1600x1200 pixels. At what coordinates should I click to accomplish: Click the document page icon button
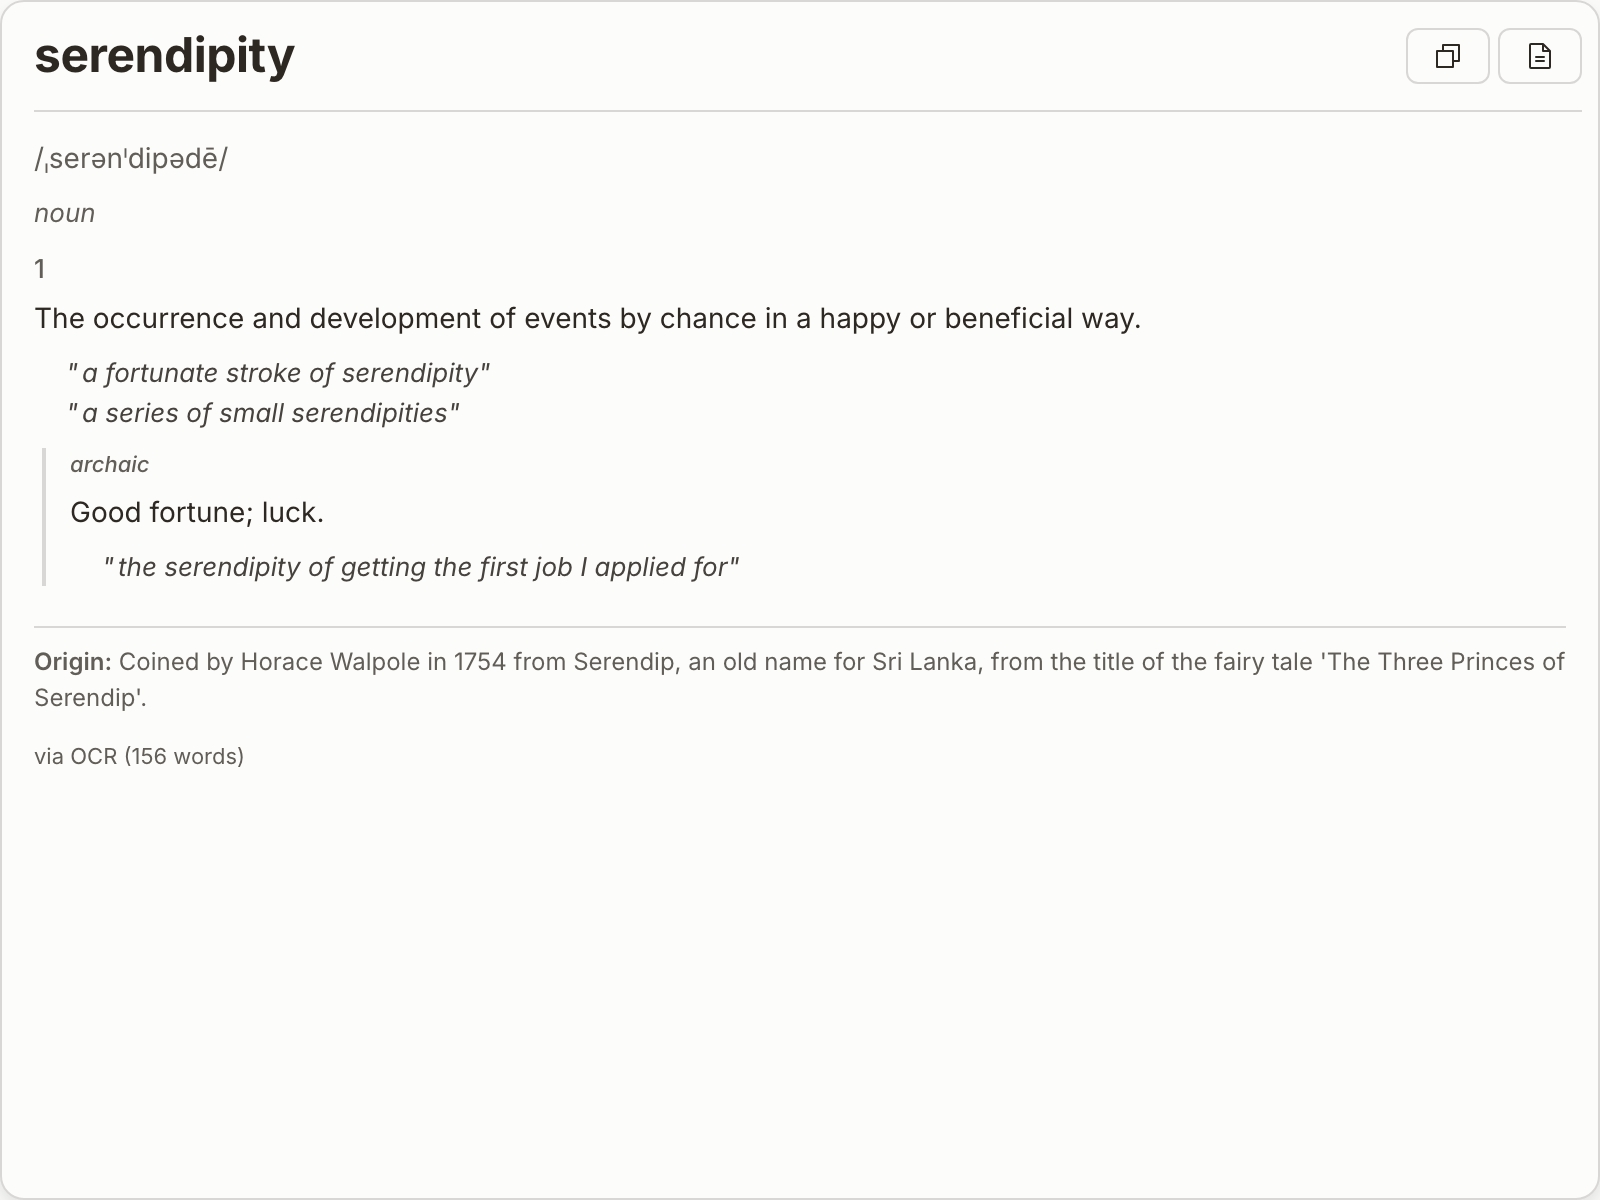(x=1539, y=56)
